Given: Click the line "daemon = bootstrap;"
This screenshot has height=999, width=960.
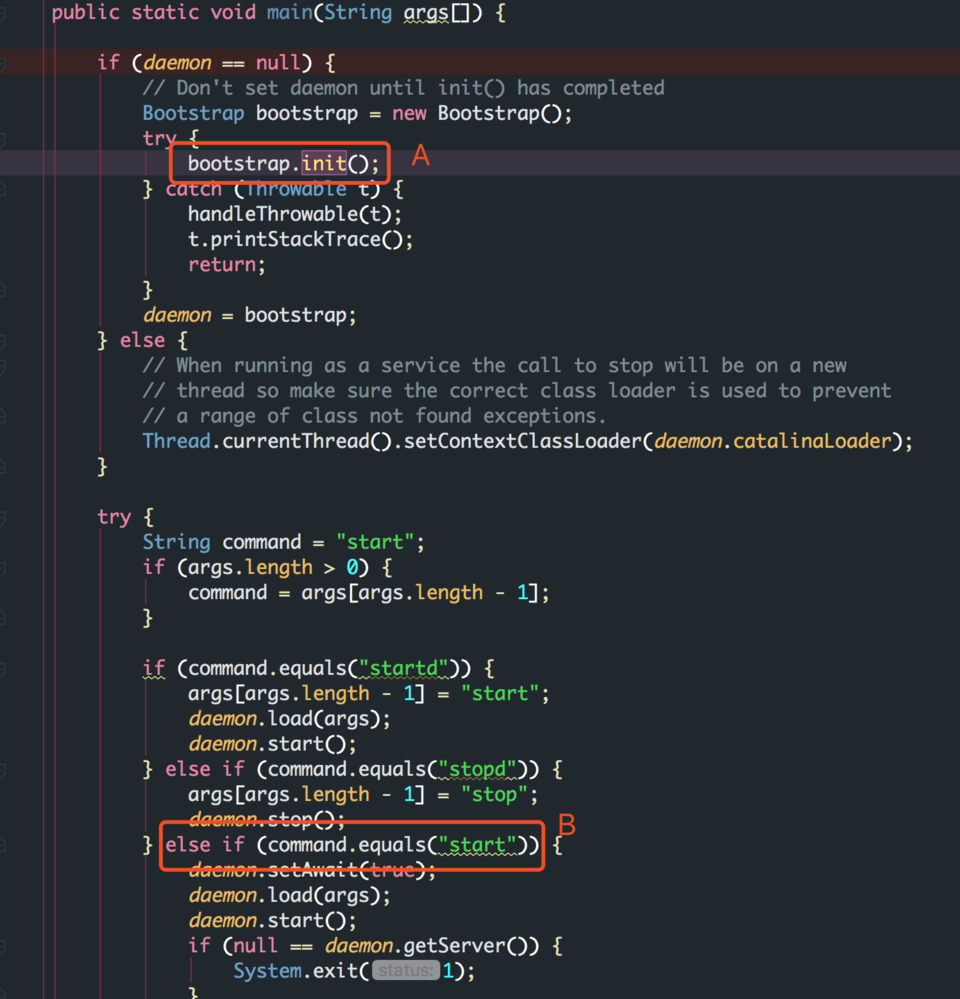Looking at the screenshot, I should [250, 315].
